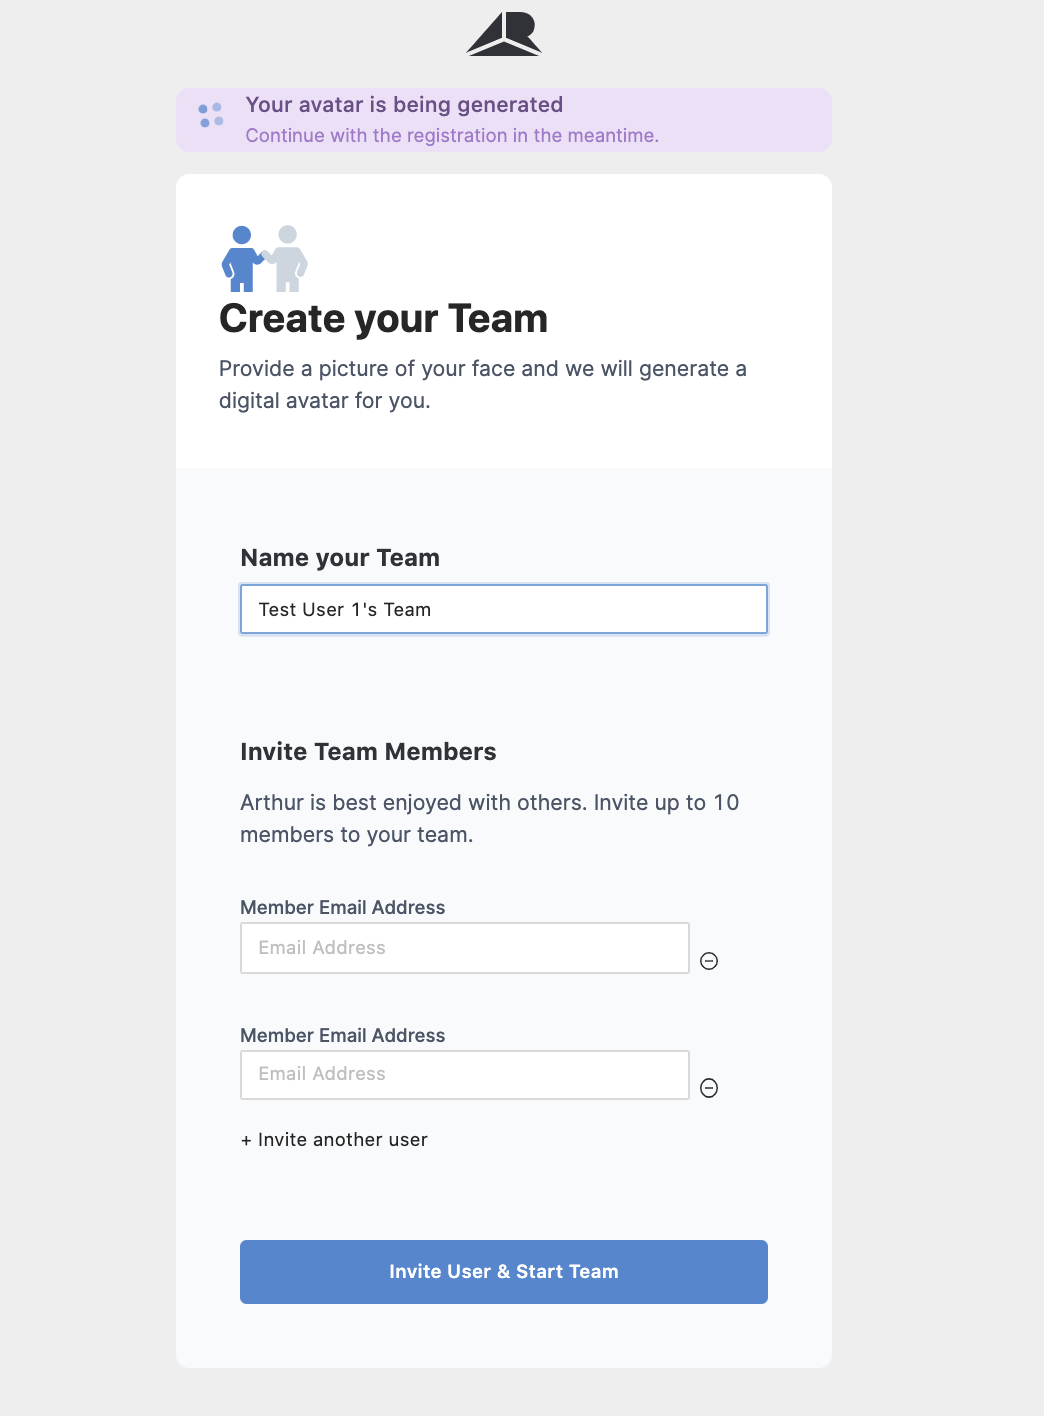The width and height of the screenshot is (1044, 1416).
Task: Click the first member Email Address field
Action: pos(465,948)
